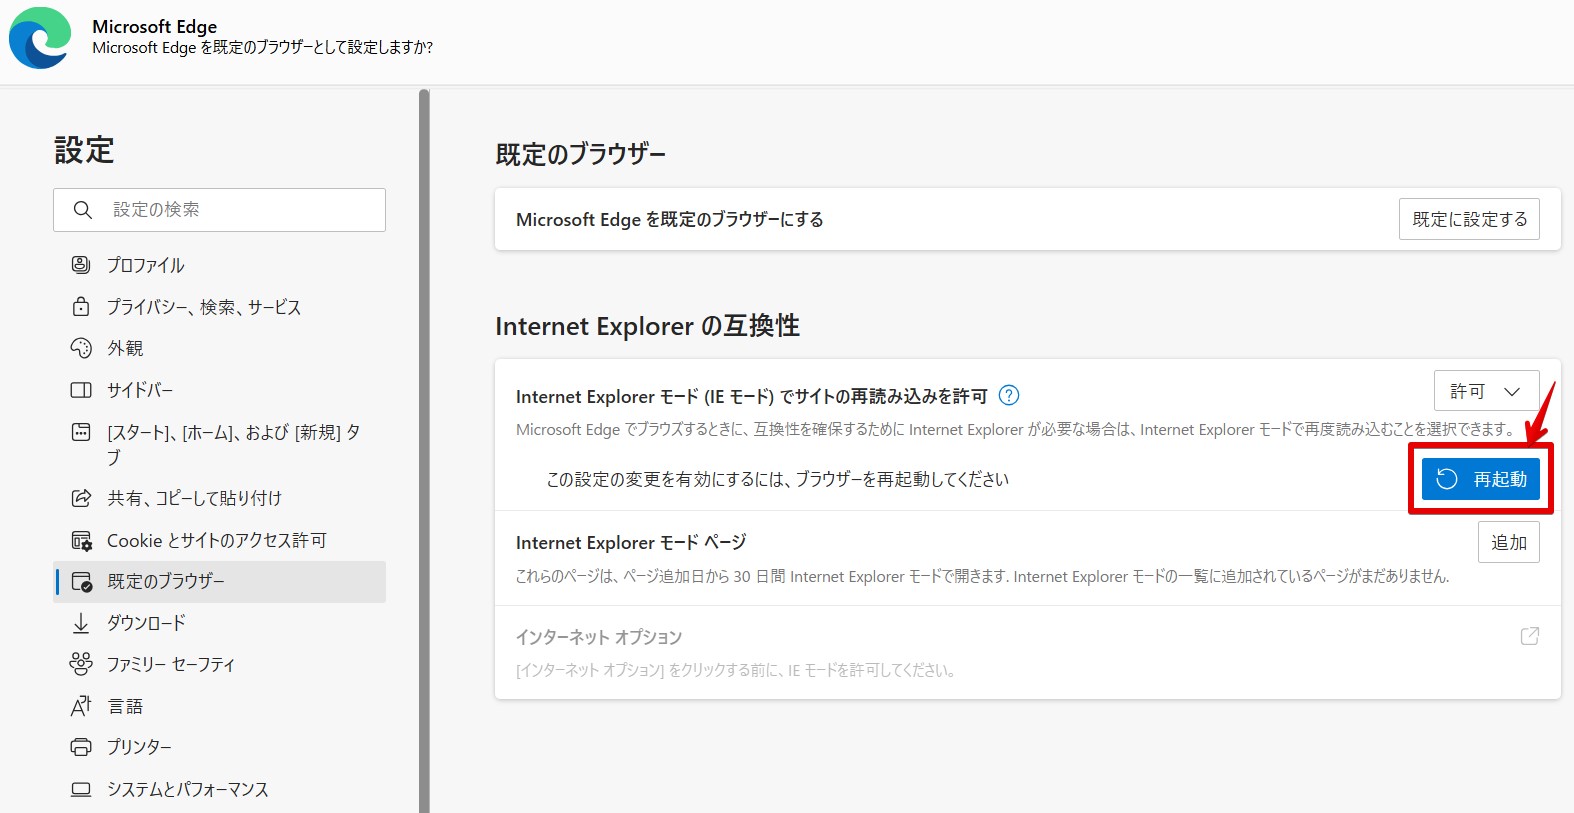Image resolution: width=1574 pixels, height=813 pixels.
Task: Go to ファミリー セーフティ settings
Action: coord(220,664)
